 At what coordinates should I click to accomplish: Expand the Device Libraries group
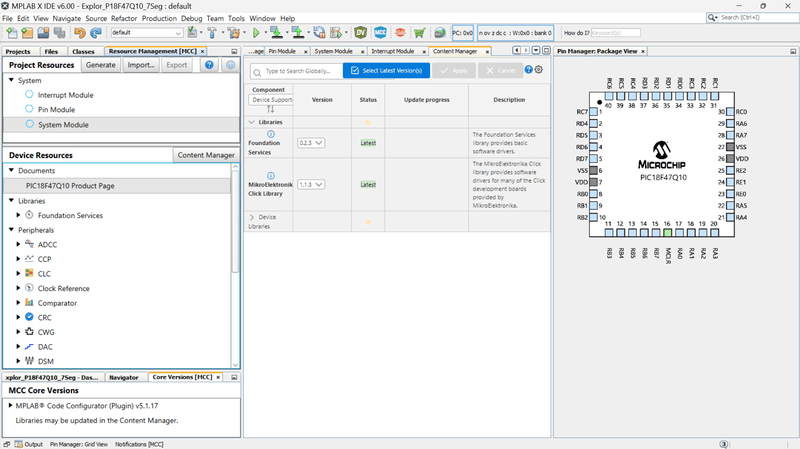(x=252, y=217)
